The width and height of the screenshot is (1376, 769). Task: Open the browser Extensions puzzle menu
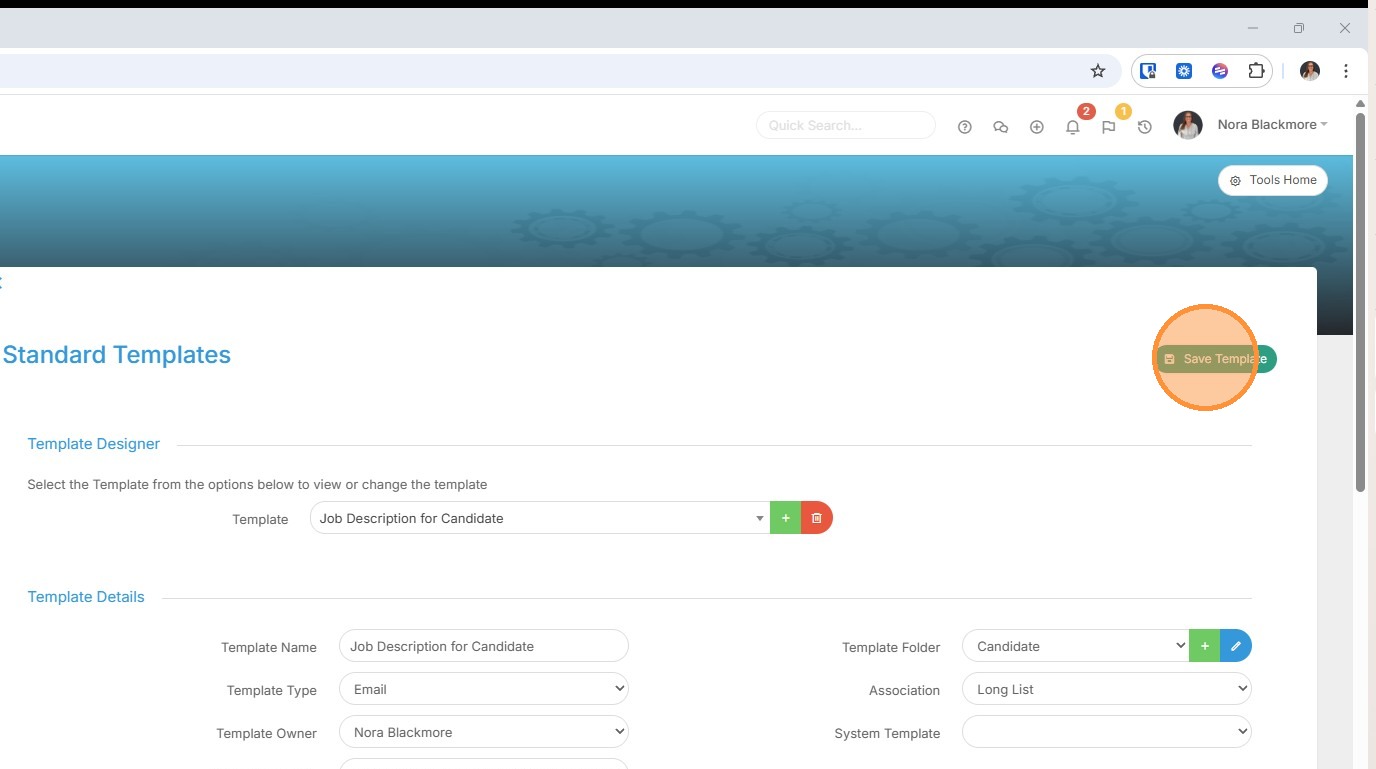pos(1256,71)
